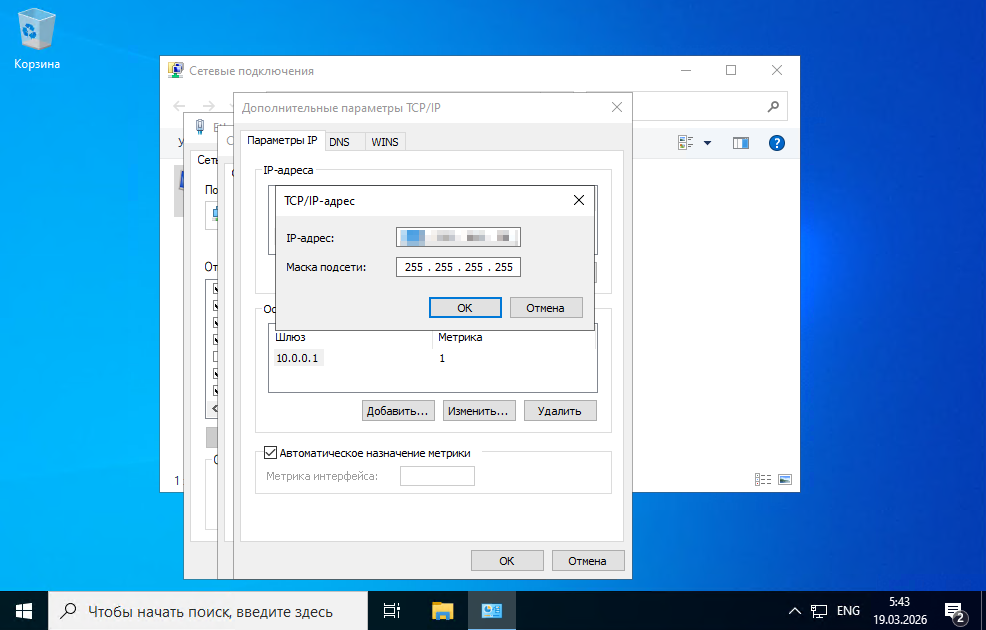This screenshot has width=986, height=630.
Task: Switch to the DNS tab
Action: [339, 142]
